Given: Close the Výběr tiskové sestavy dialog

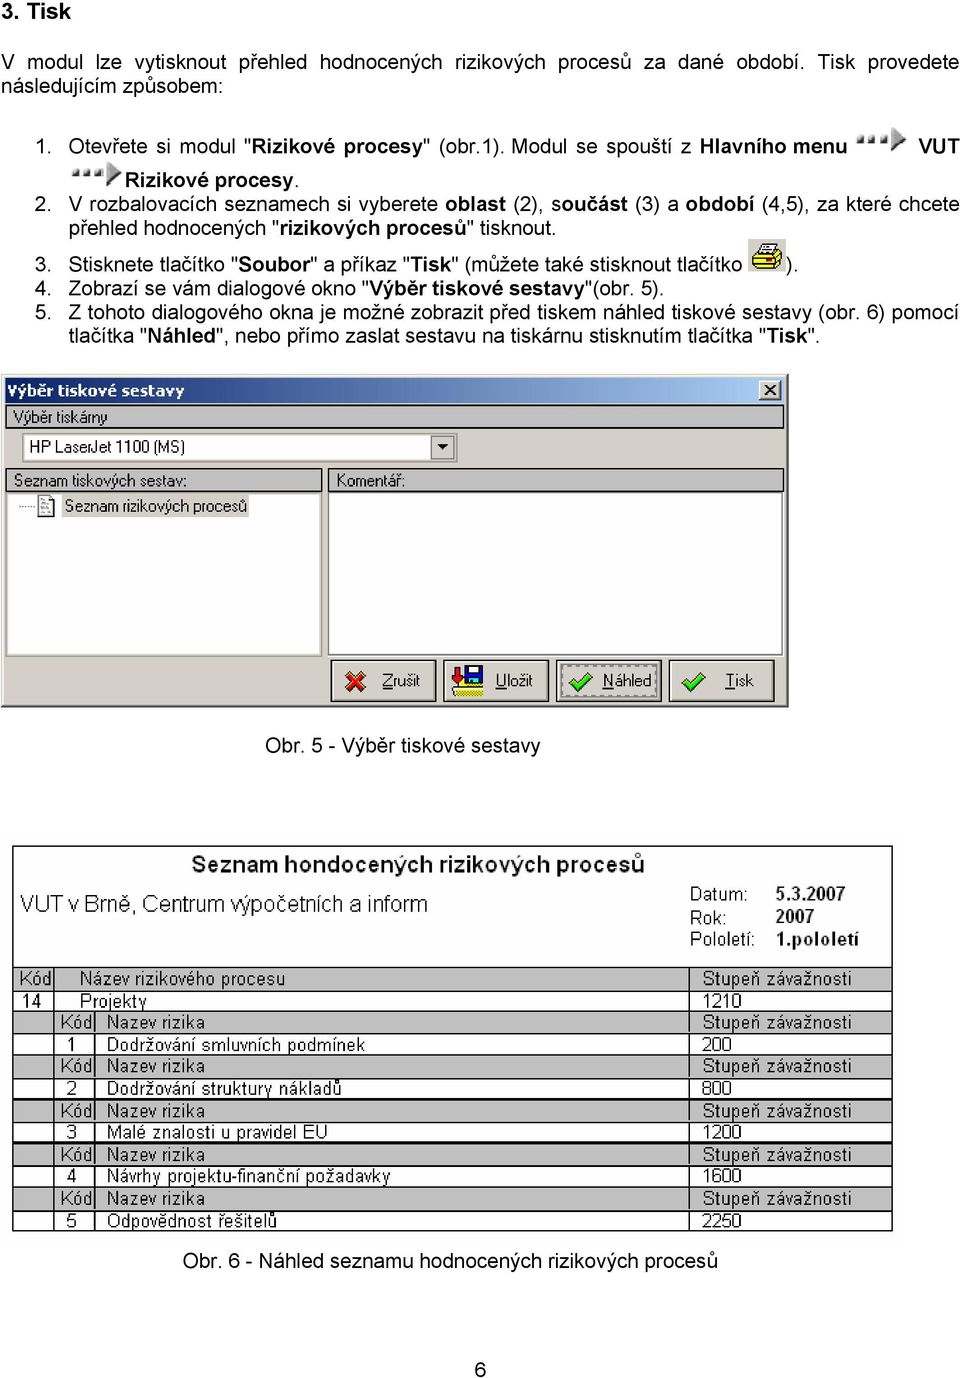Looking at the screenshot, I should tap(770, 390).
